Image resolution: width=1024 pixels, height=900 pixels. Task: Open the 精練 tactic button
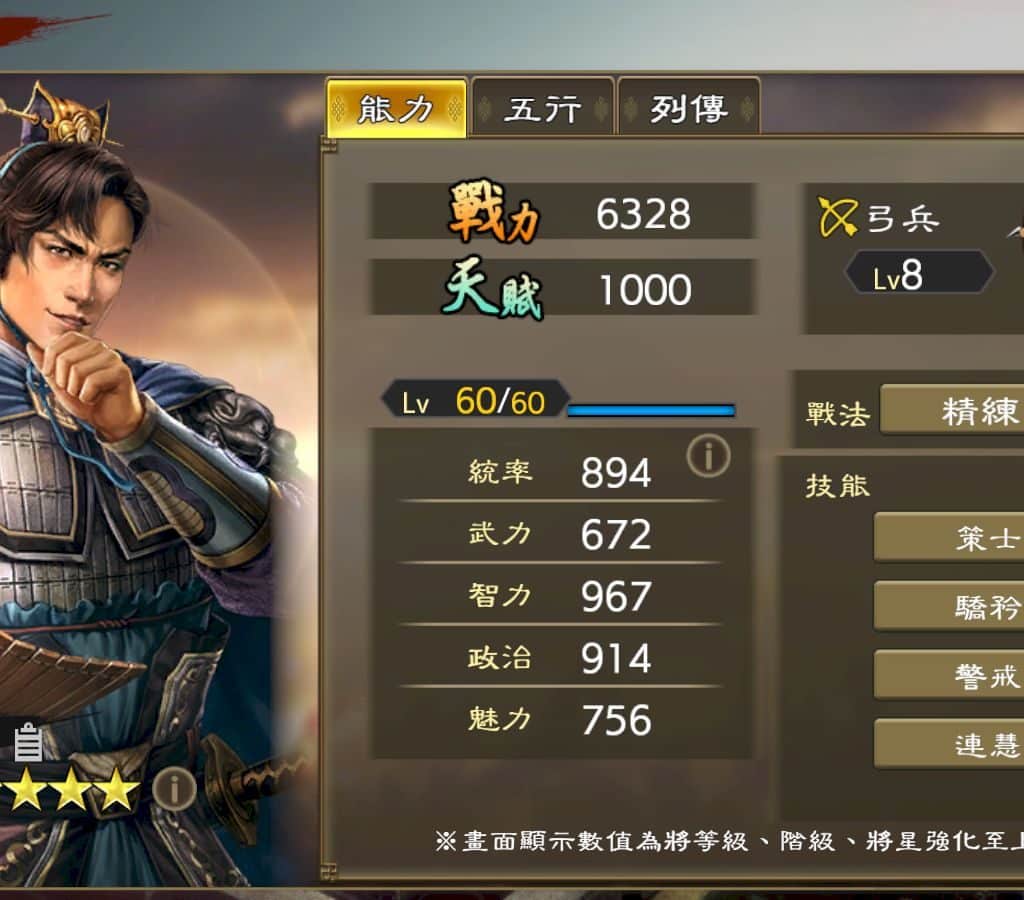[952, 411]
